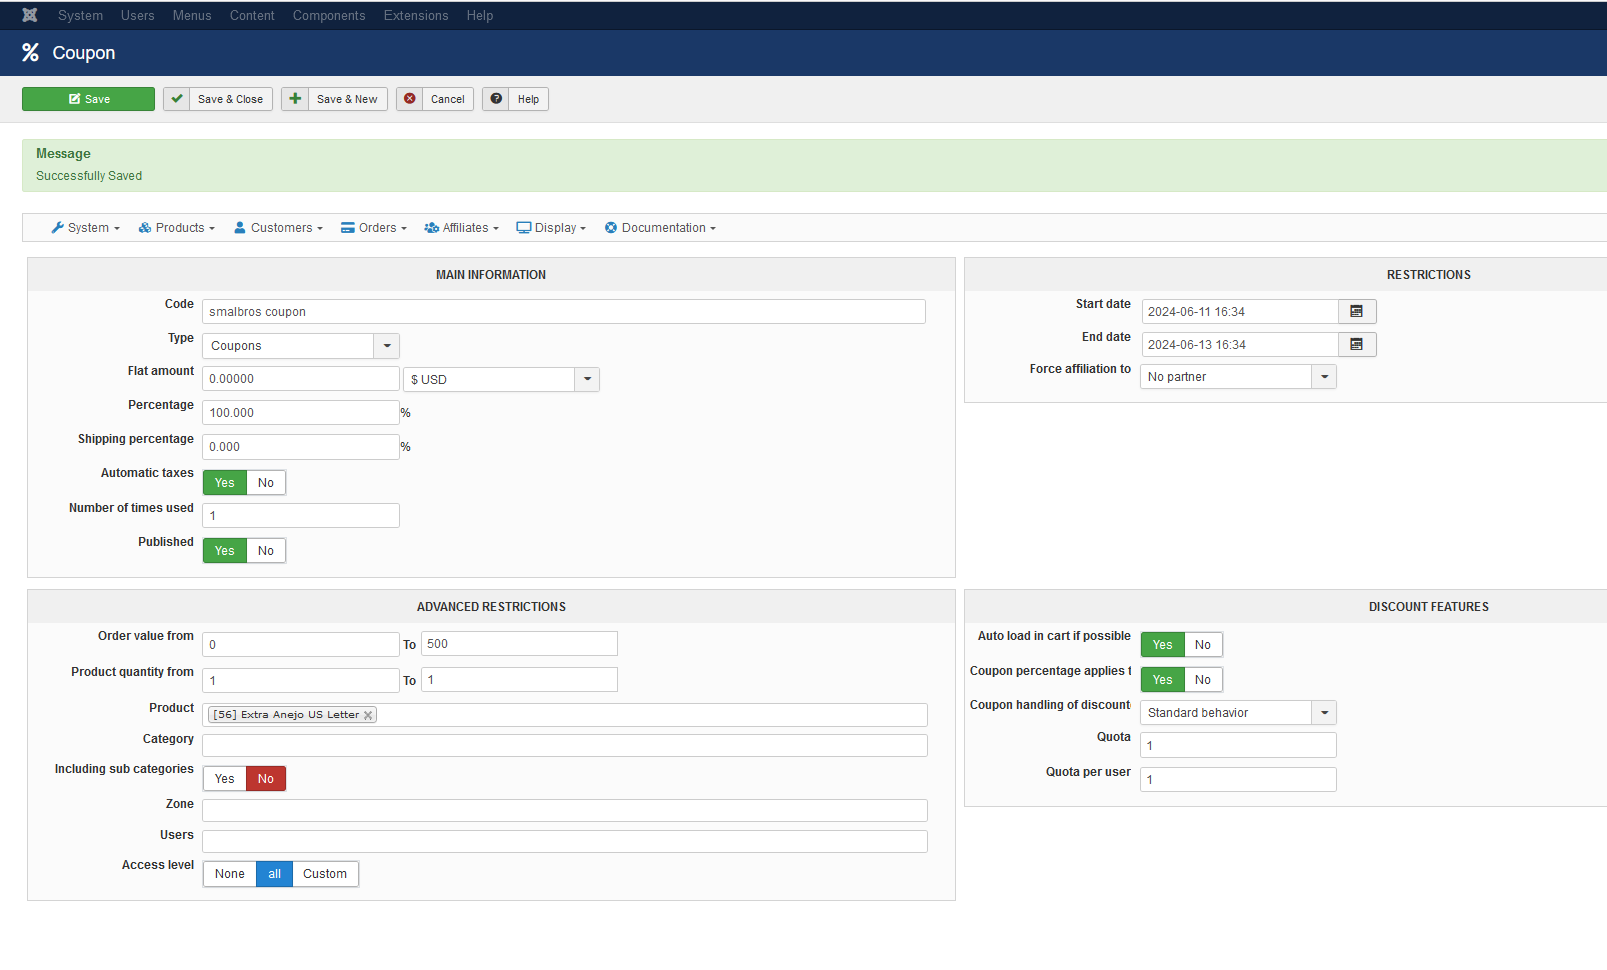Set Including sub categories to No
1607x970 pixels.
click(266, 779)
